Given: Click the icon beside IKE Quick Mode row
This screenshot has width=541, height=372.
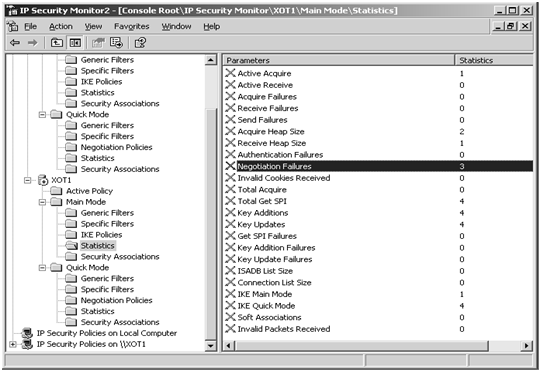Looking at the screenshot, I should pos(230,305).
